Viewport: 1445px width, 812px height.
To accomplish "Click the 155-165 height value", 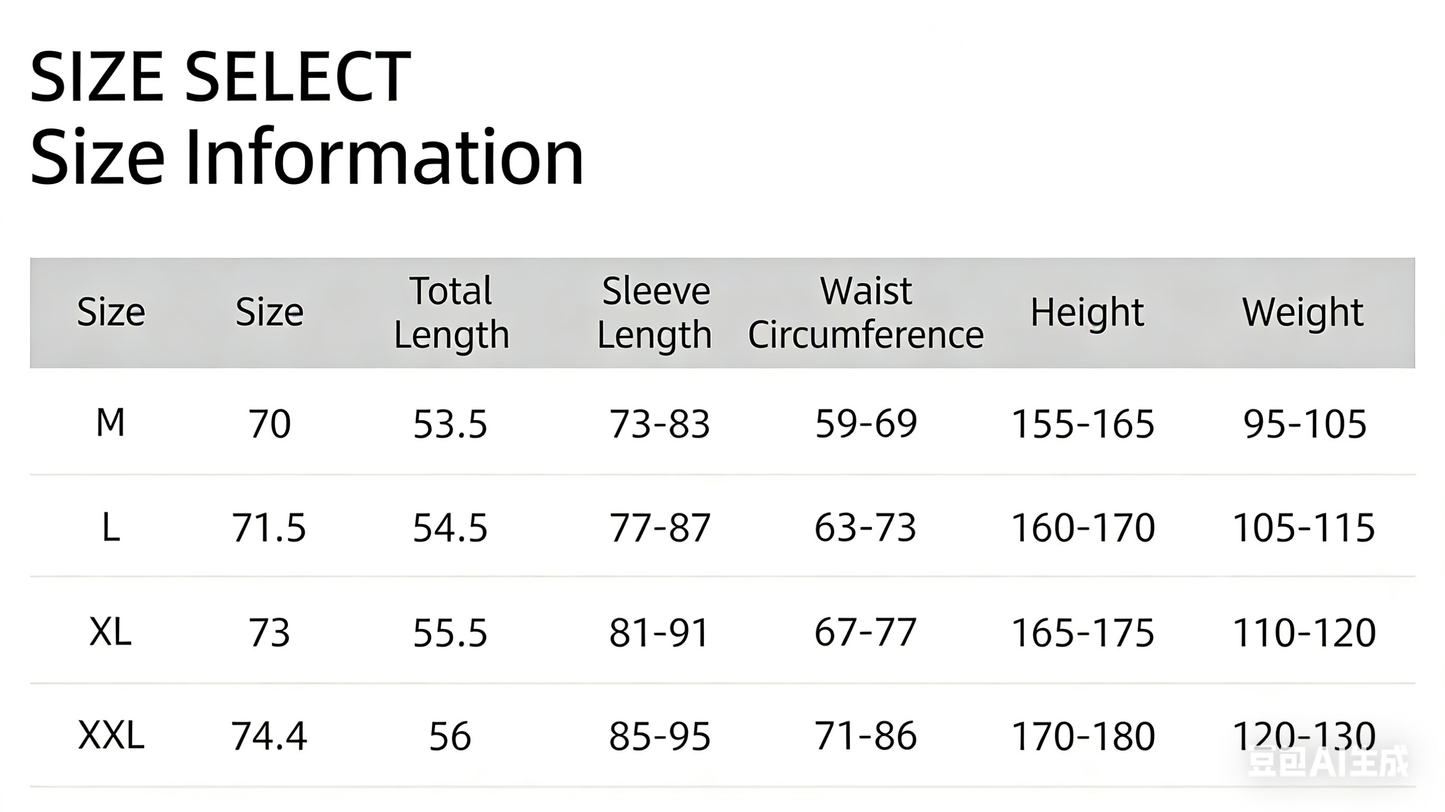I will tap(1083, 425).
